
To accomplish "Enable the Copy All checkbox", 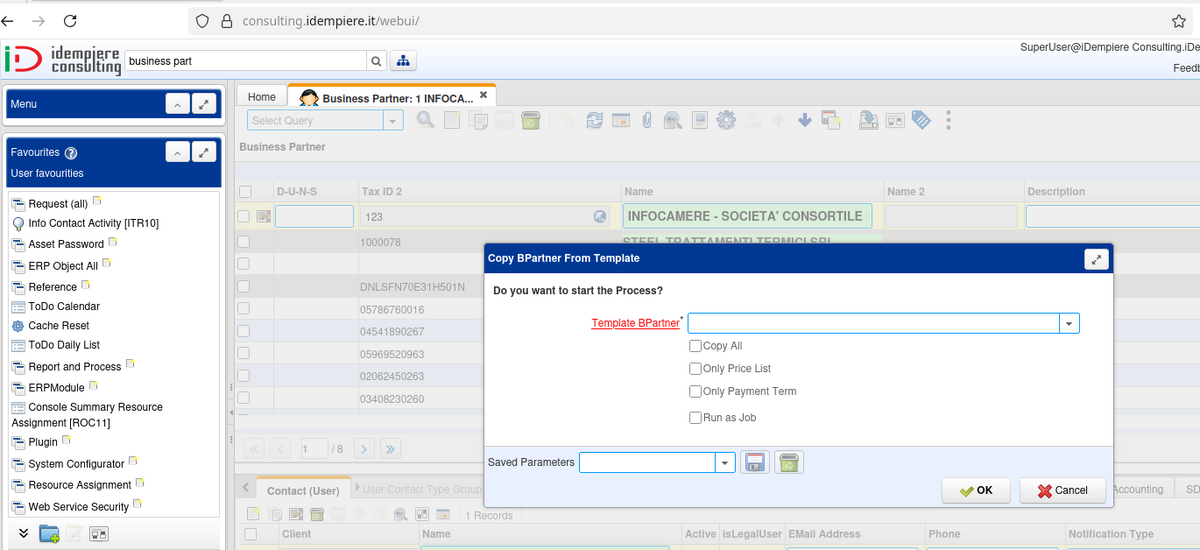I will point(695,346).
